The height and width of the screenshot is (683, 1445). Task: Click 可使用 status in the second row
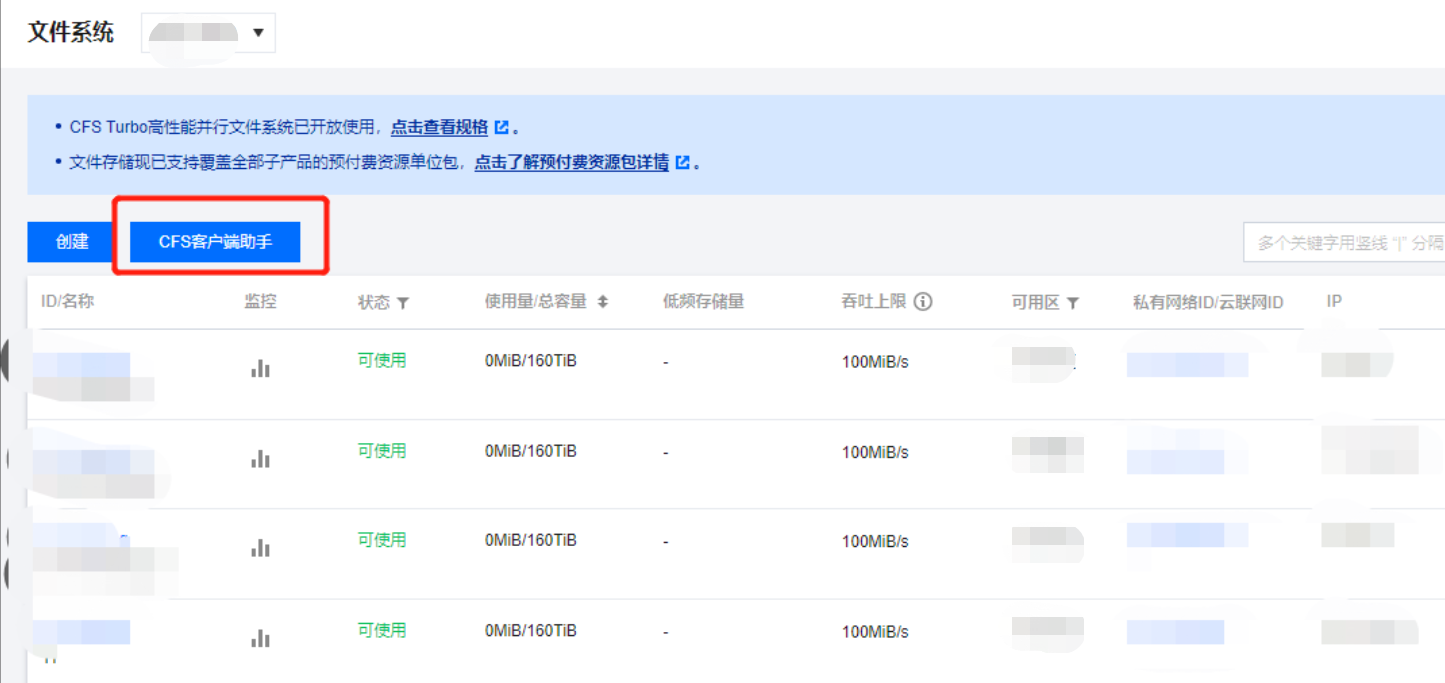pyautogui.click(x=382, y=450)
